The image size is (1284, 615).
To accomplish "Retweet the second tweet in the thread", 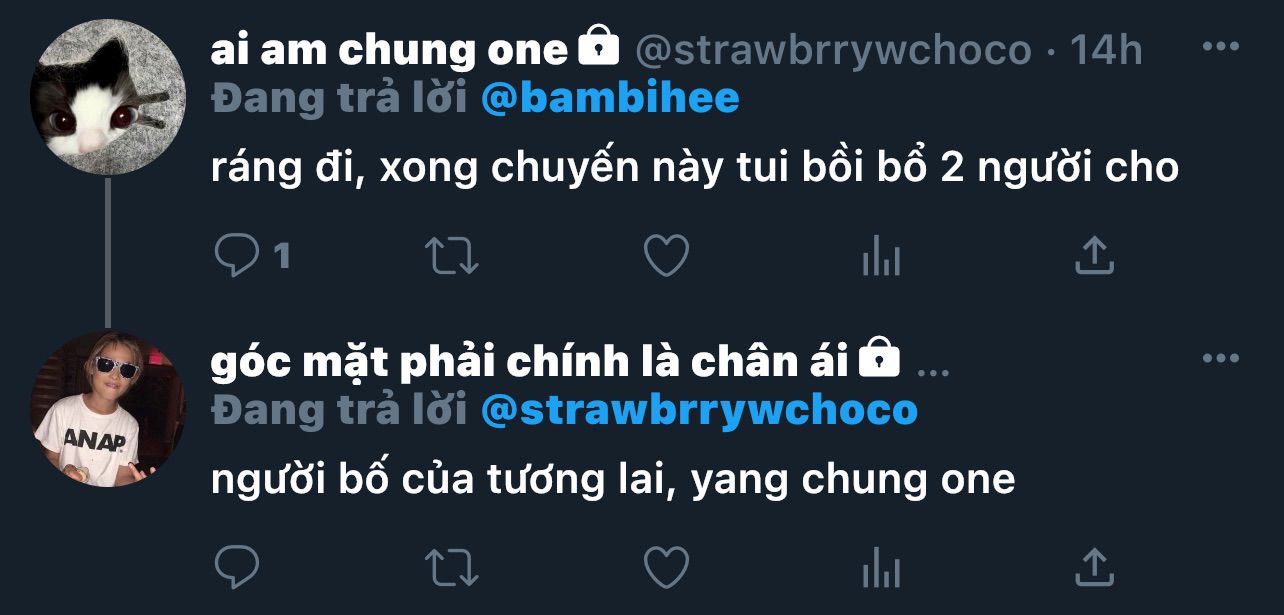I will pos(452,568).
